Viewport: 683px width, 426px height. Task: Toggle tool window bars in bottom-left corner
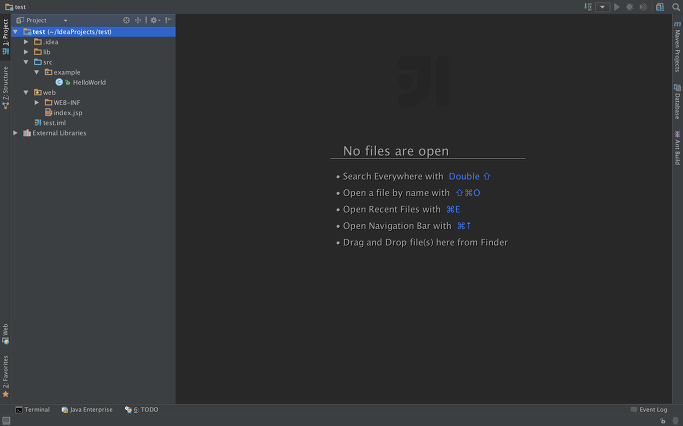click(5, 421)
